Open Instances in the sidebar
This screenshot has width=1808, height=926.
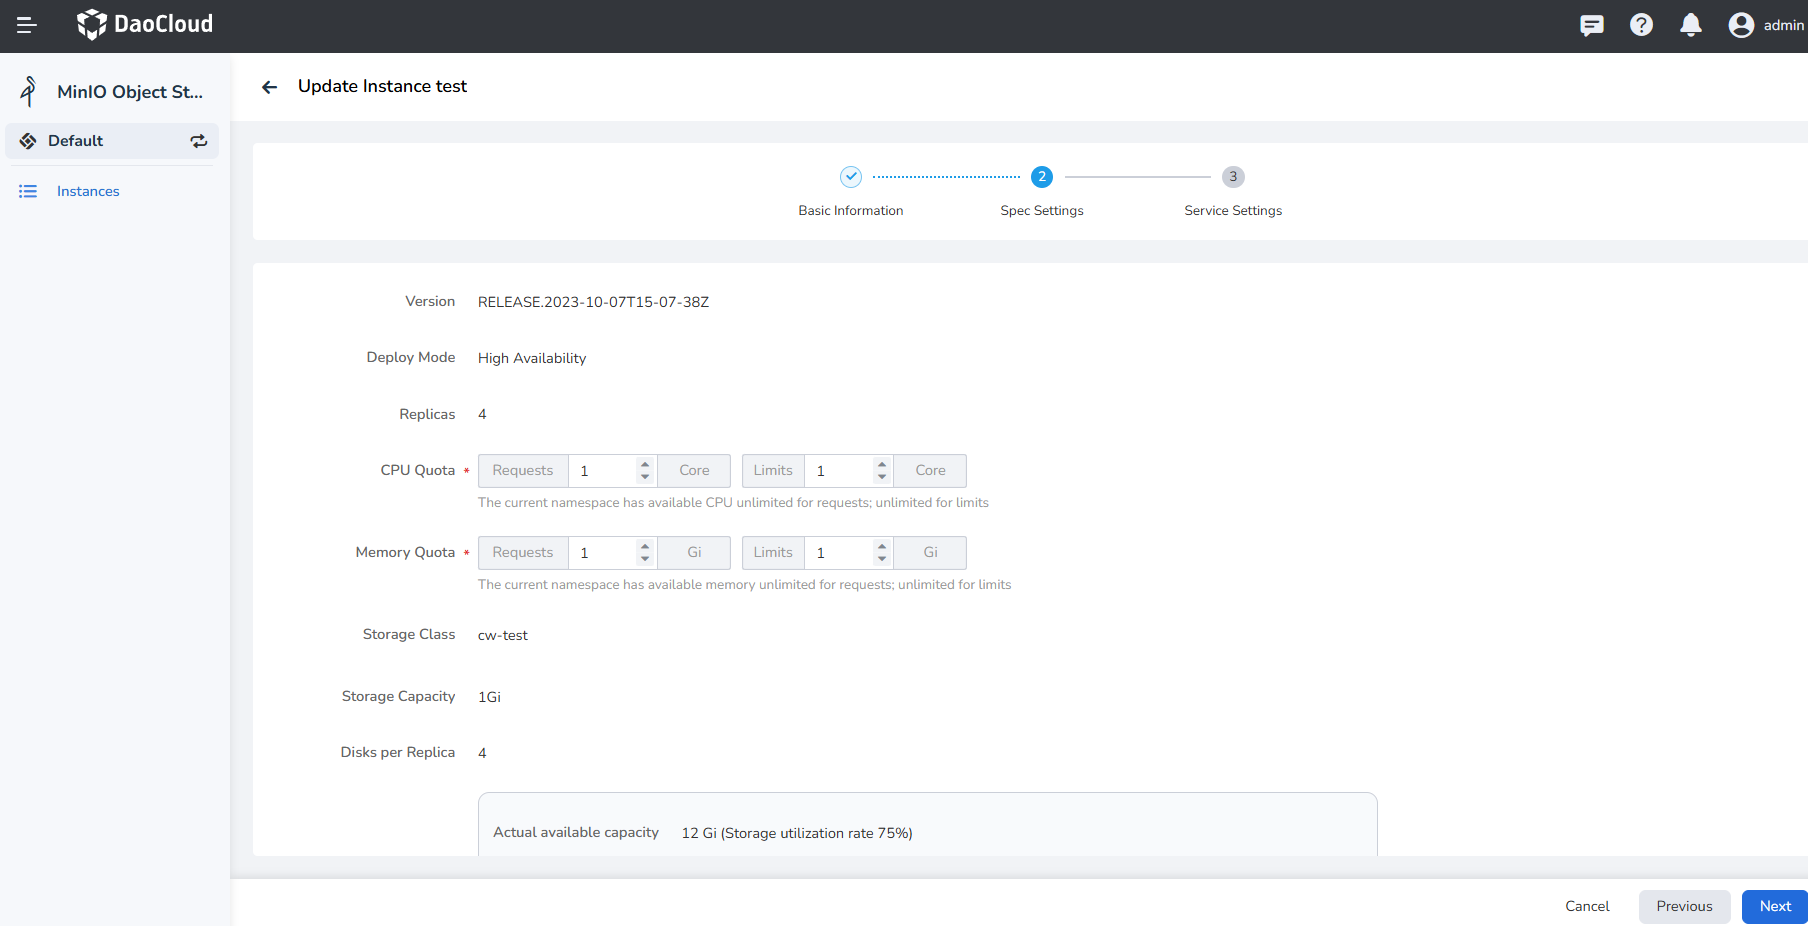[88, 191]
